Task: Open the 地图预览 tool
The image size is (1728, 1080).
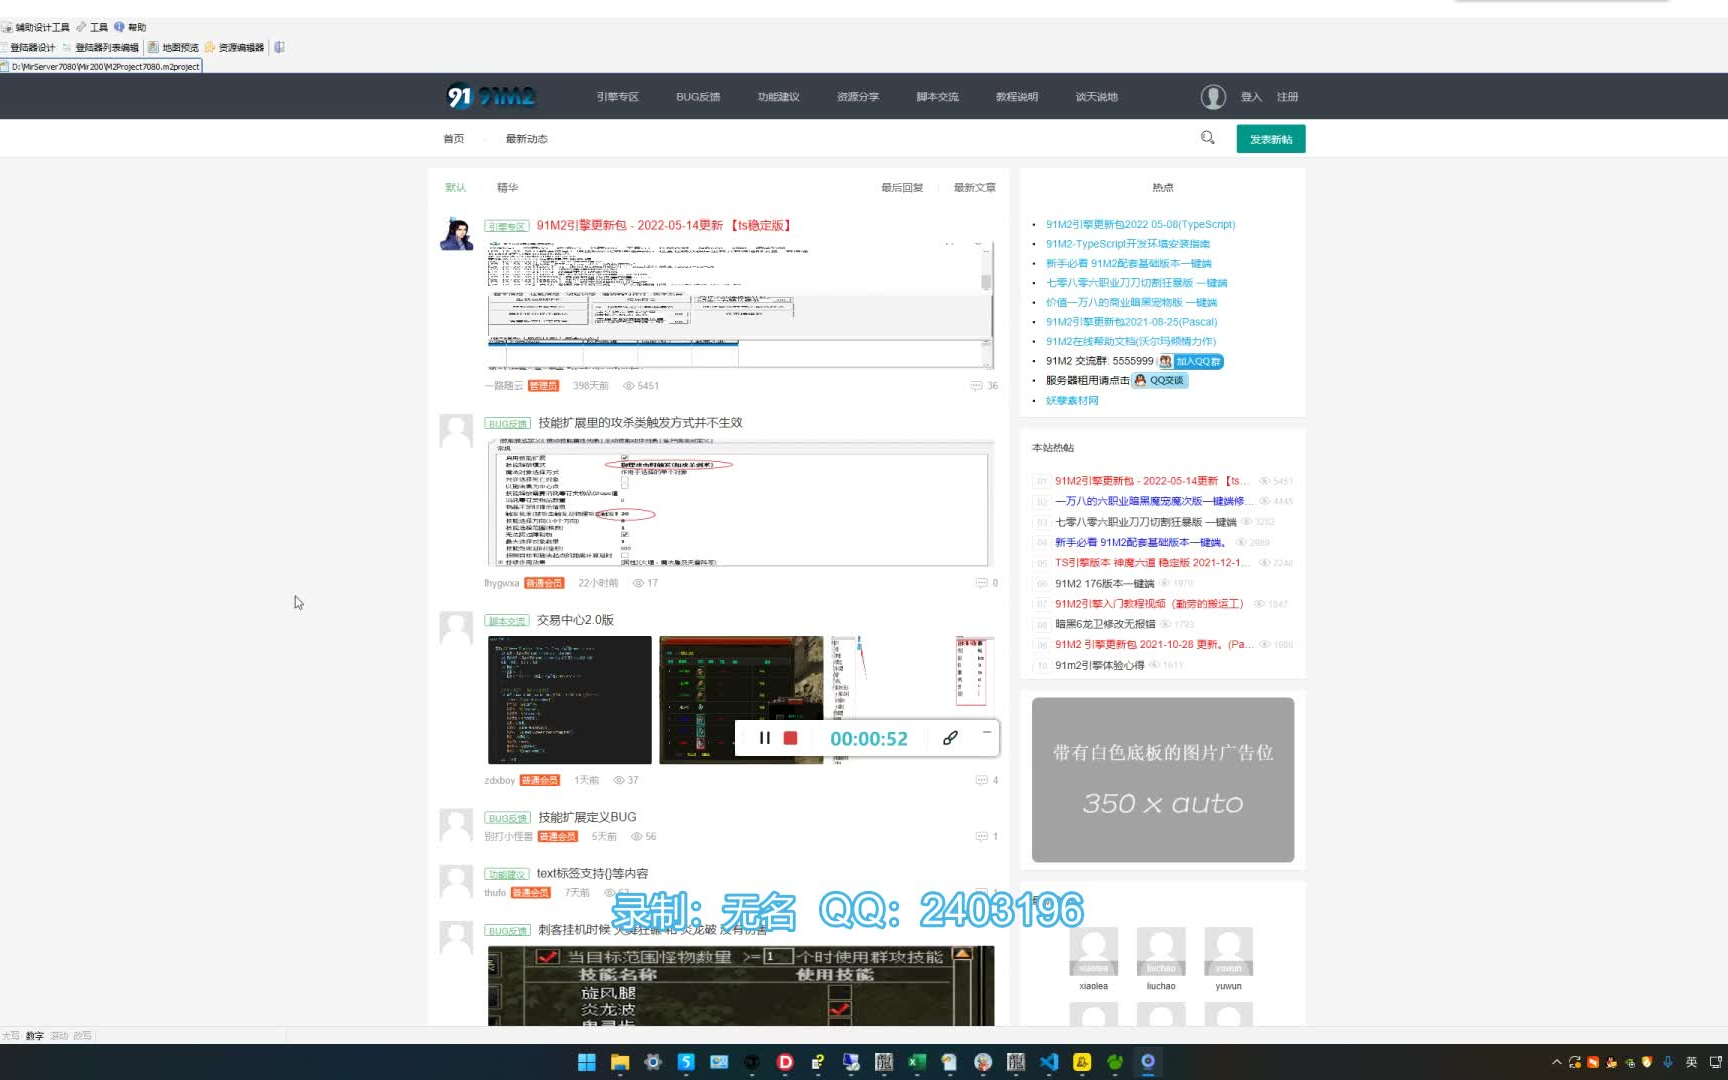Action: pyautogui.click(x=174, y=47)
